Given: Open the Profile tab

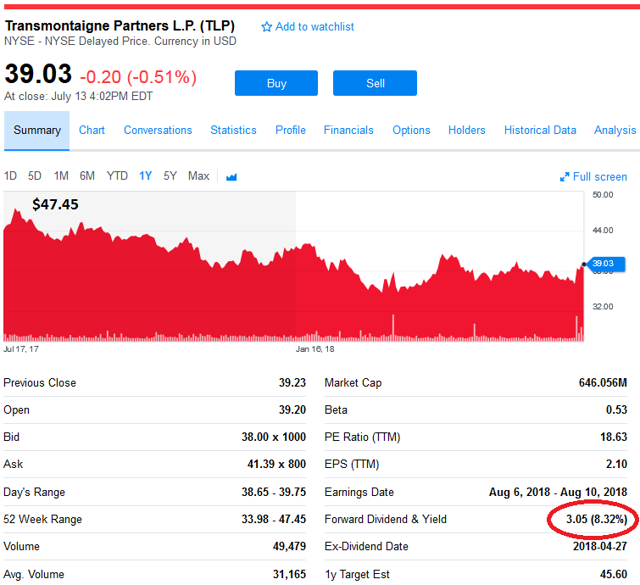Looking at the screenshot, I should click(291, 130).
